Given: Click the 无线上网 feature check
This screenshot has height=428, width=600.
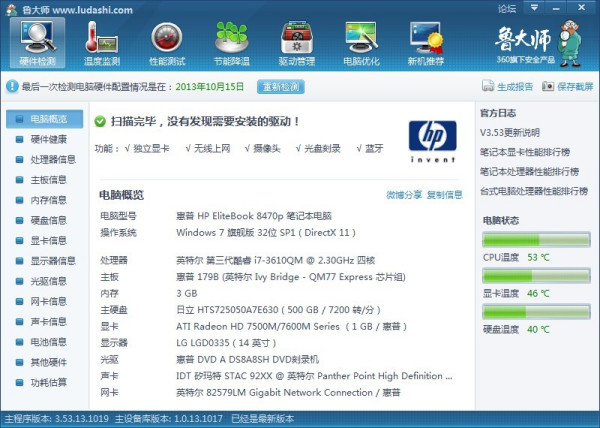Looking at the screenshot, I should (208, 148).
